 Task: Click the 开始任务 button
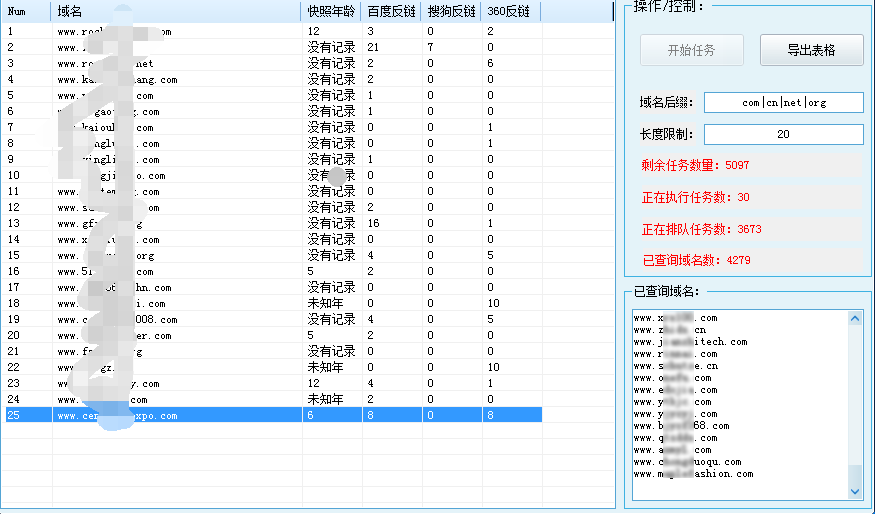coord(691,50)
